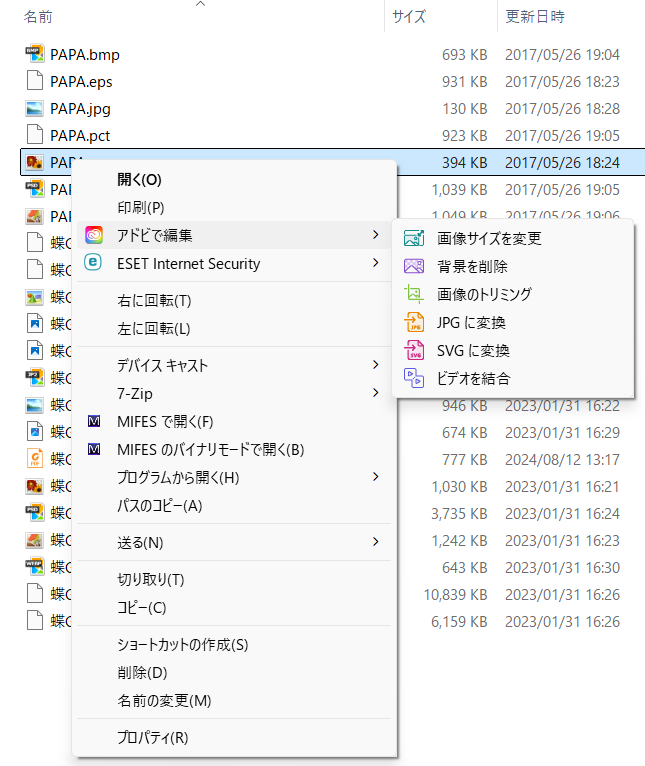Expand the 送る(N) submenu arrow

click(x=375, y=542)
